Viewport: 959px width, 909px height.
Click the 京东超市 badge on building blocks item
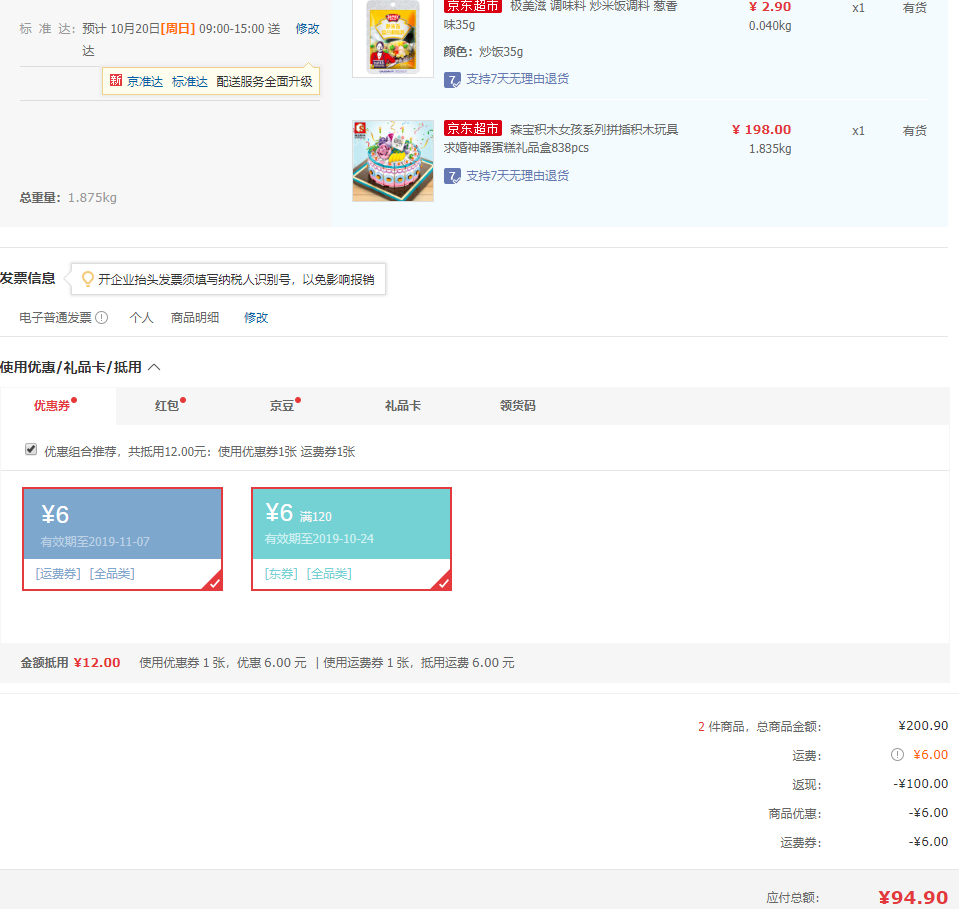coord(473,128)
